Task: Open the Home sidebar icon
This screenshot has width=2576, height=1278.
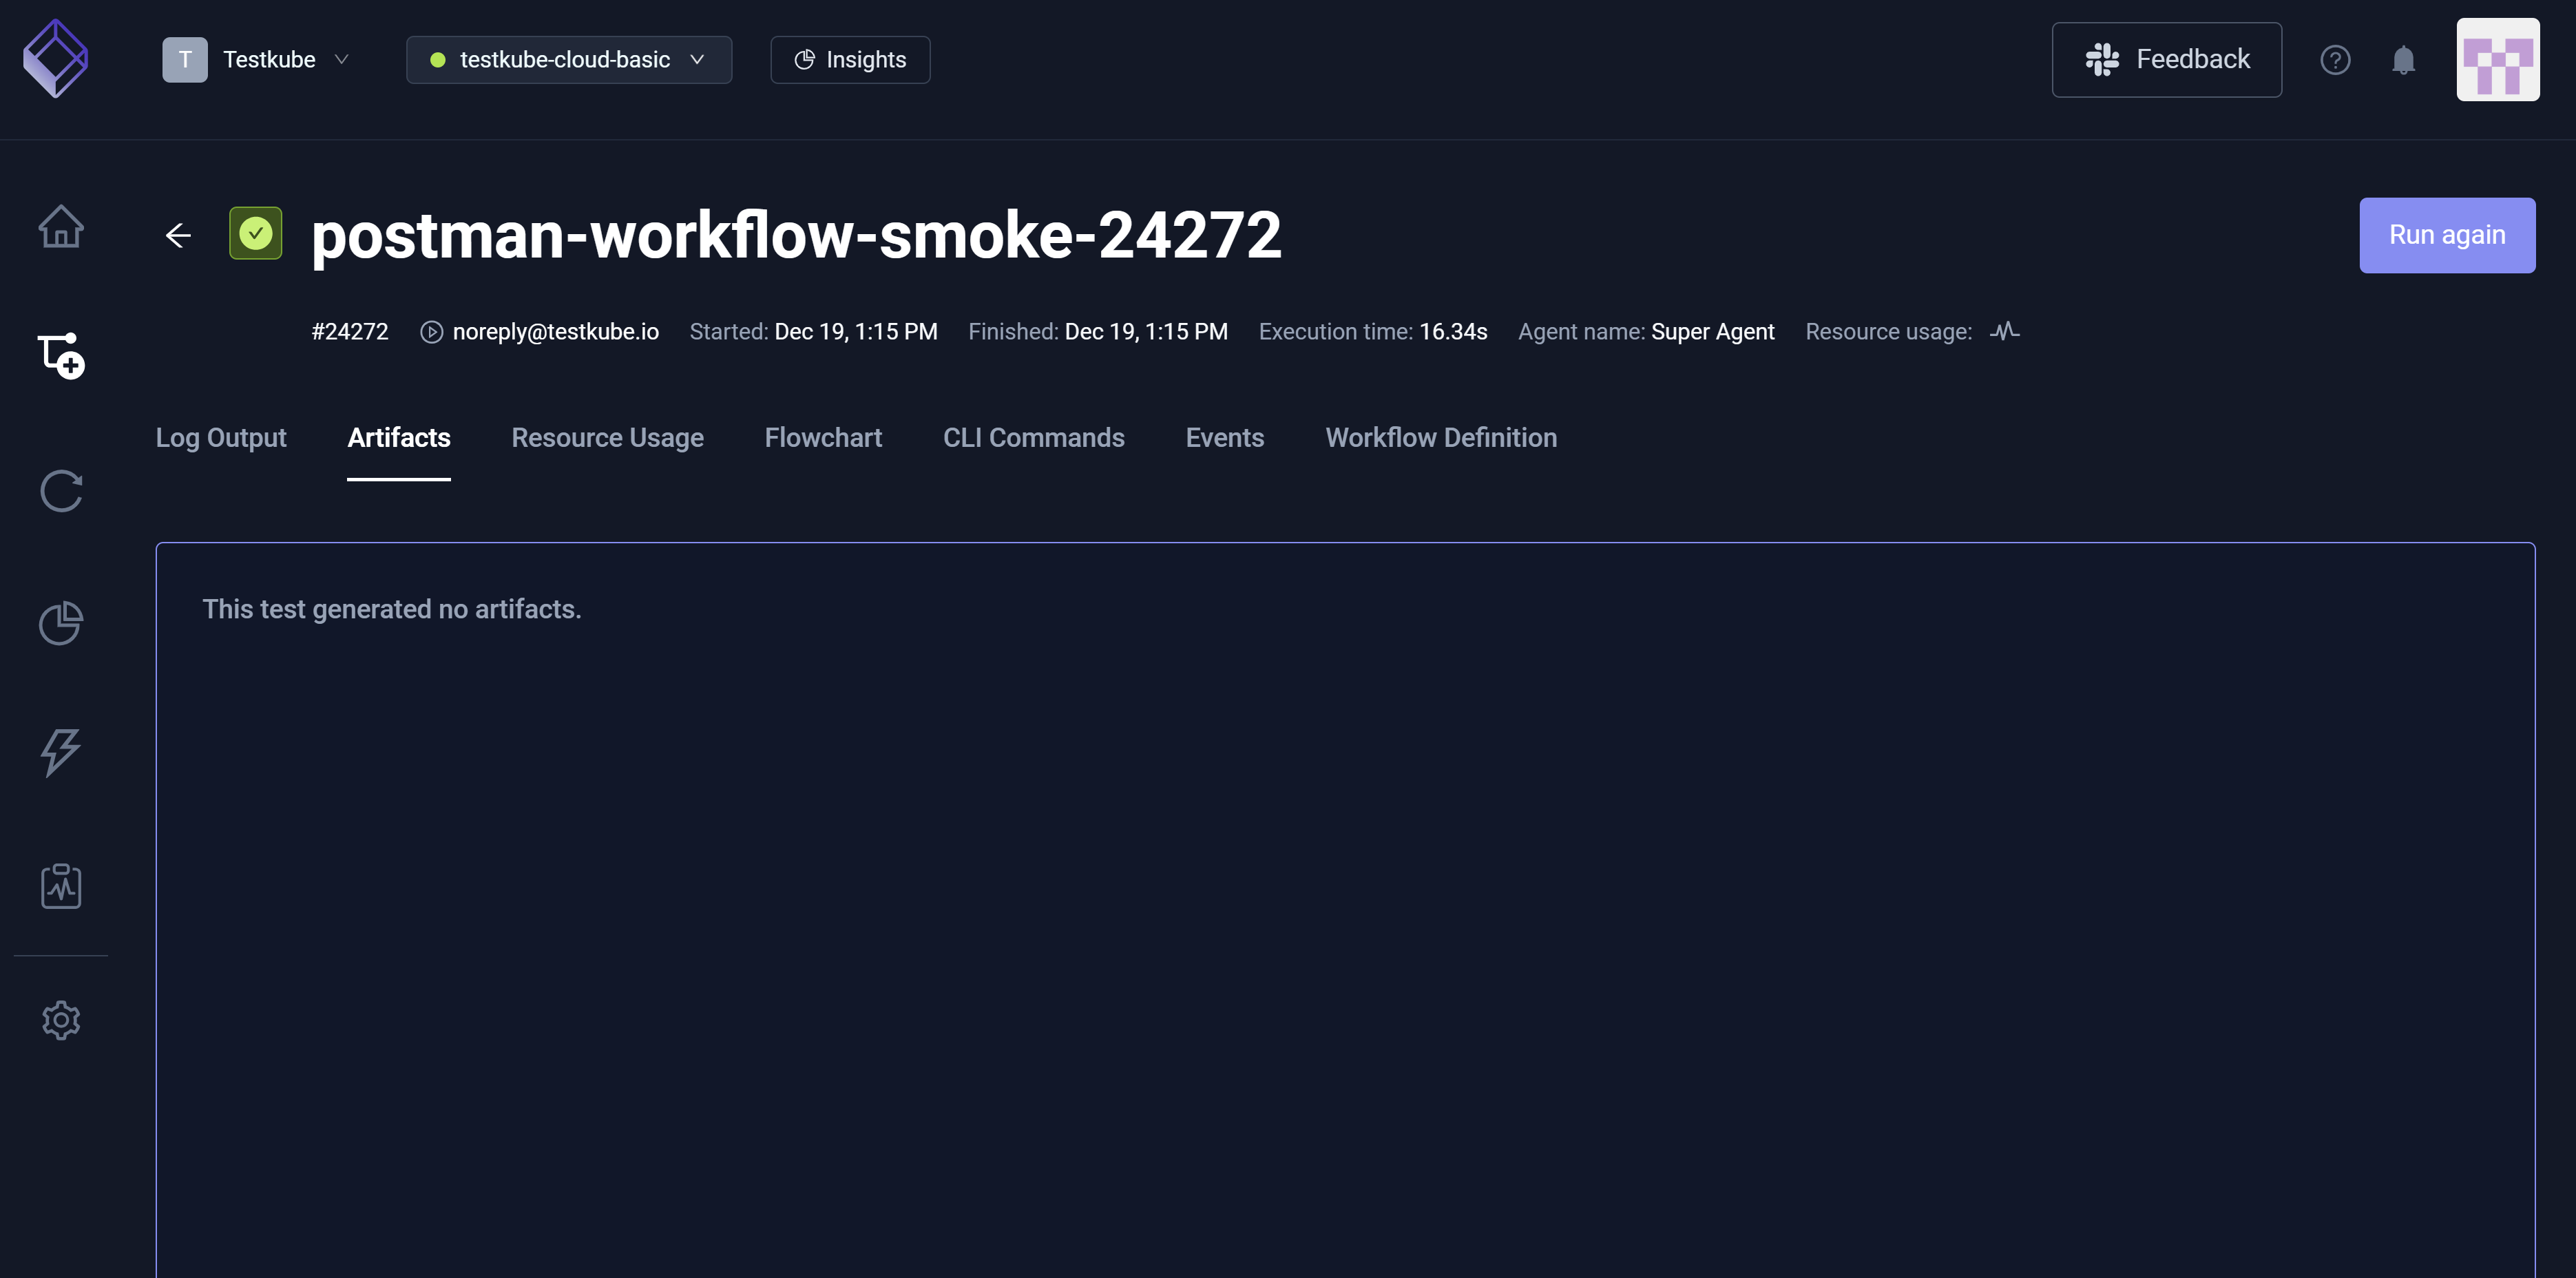Action: point(61,226)
